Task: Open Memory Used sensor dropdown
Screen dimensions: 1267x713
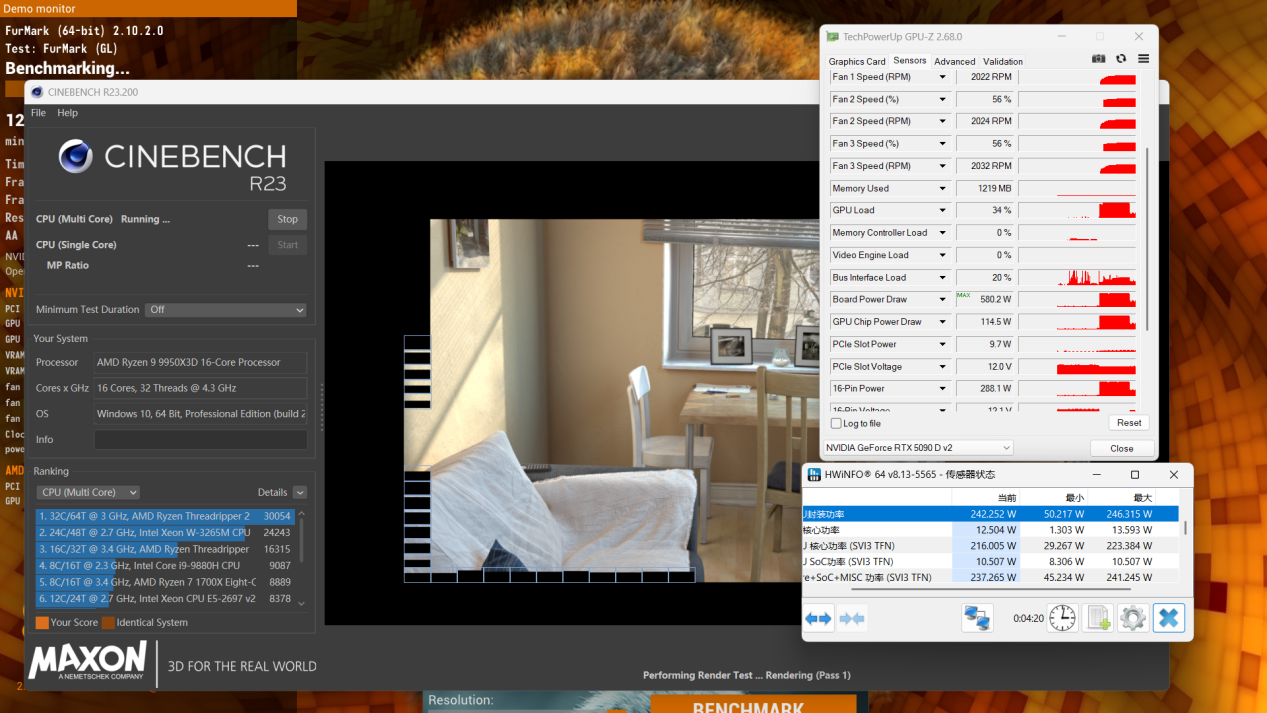Action: 942,188
